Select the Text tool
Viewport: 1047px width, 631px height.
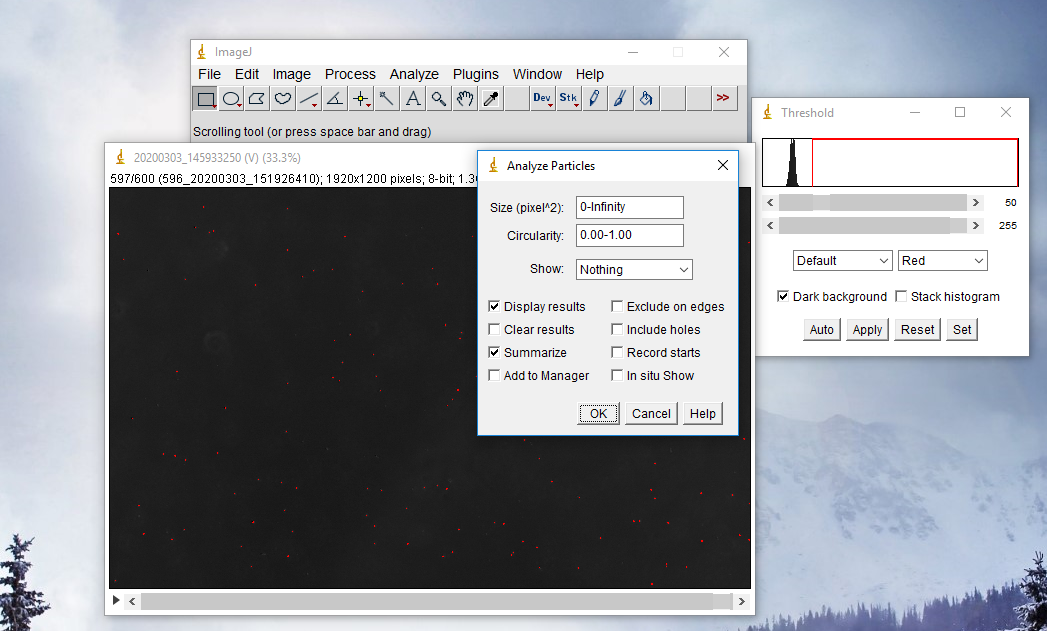point(413,98)
